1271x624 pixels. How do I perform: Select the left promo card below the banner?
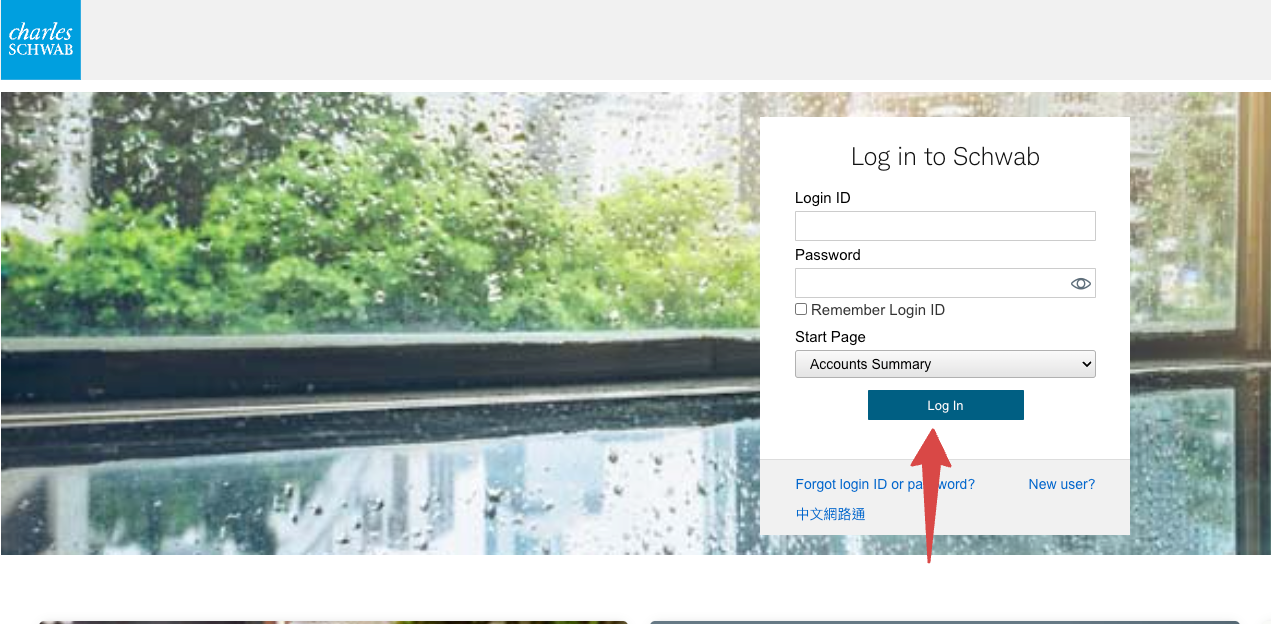[333, 622]
